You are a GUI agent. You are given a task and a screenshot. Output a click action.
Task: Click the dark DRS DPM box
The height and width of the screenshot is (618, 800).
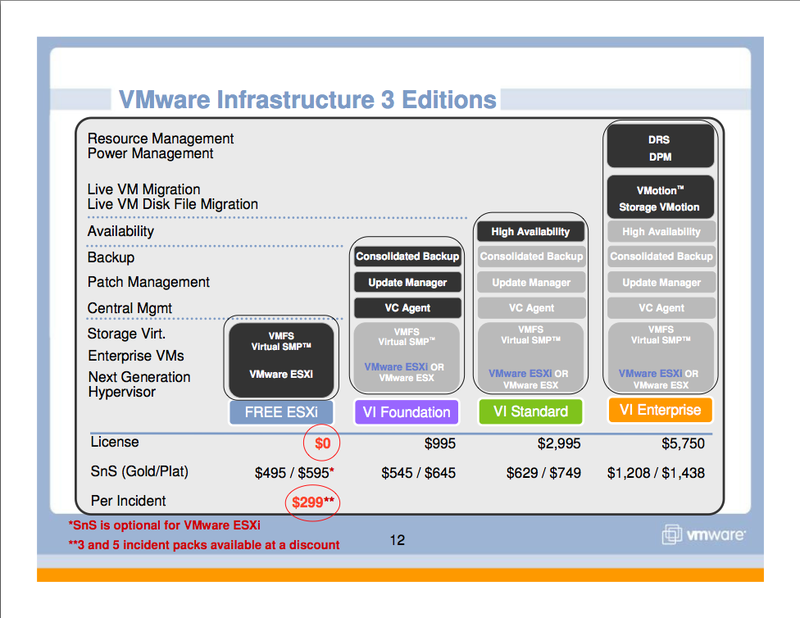(660, 148)
